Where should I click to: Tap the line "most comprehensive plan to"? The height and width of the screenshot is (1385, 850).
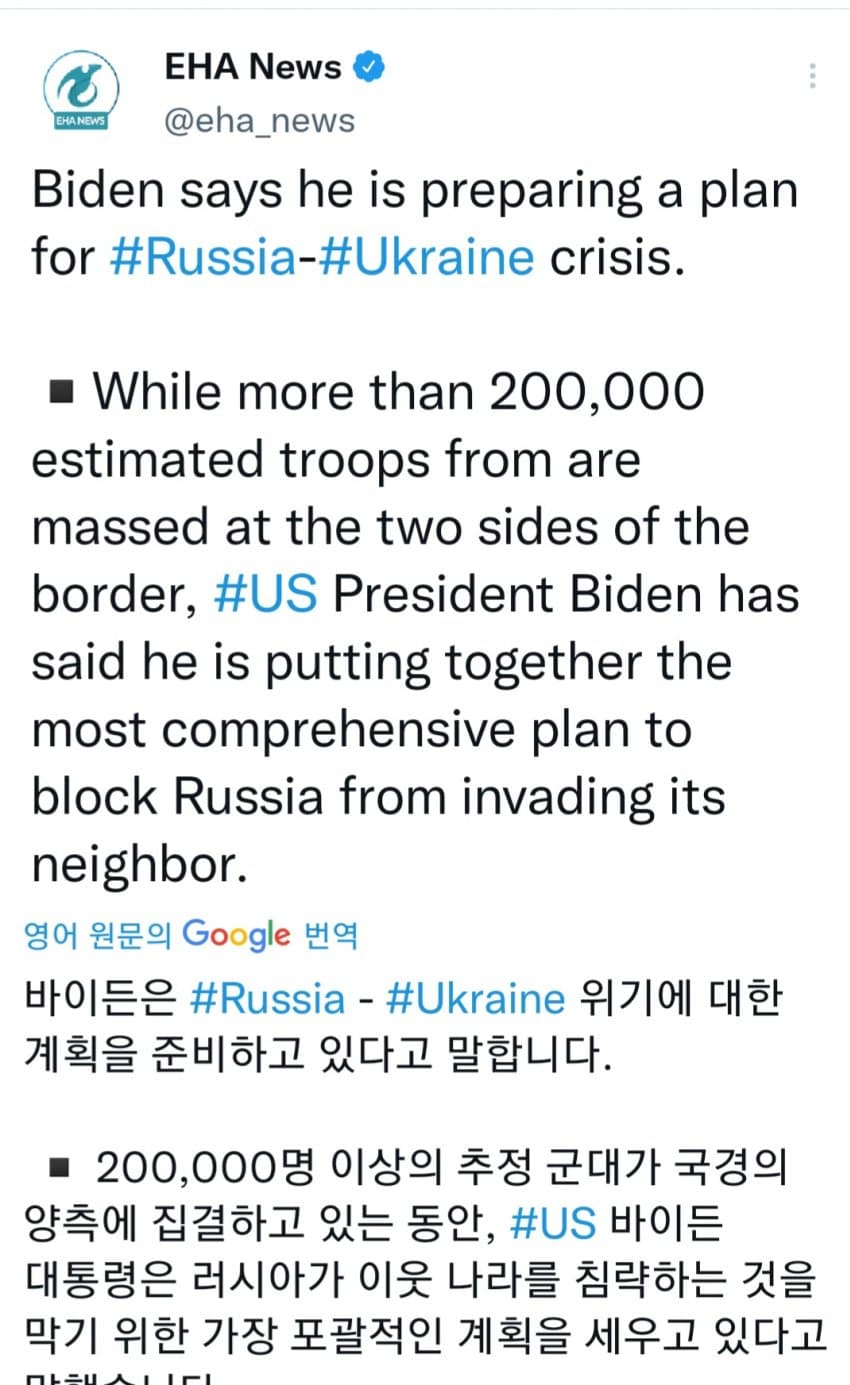pos(361,730)
